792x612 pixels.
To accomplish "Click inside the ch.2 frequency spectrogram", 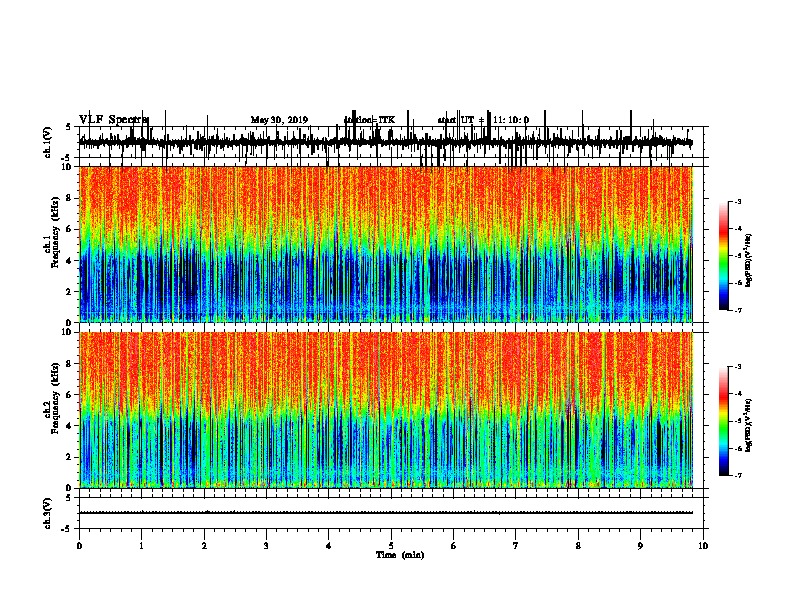I will 386,410.
